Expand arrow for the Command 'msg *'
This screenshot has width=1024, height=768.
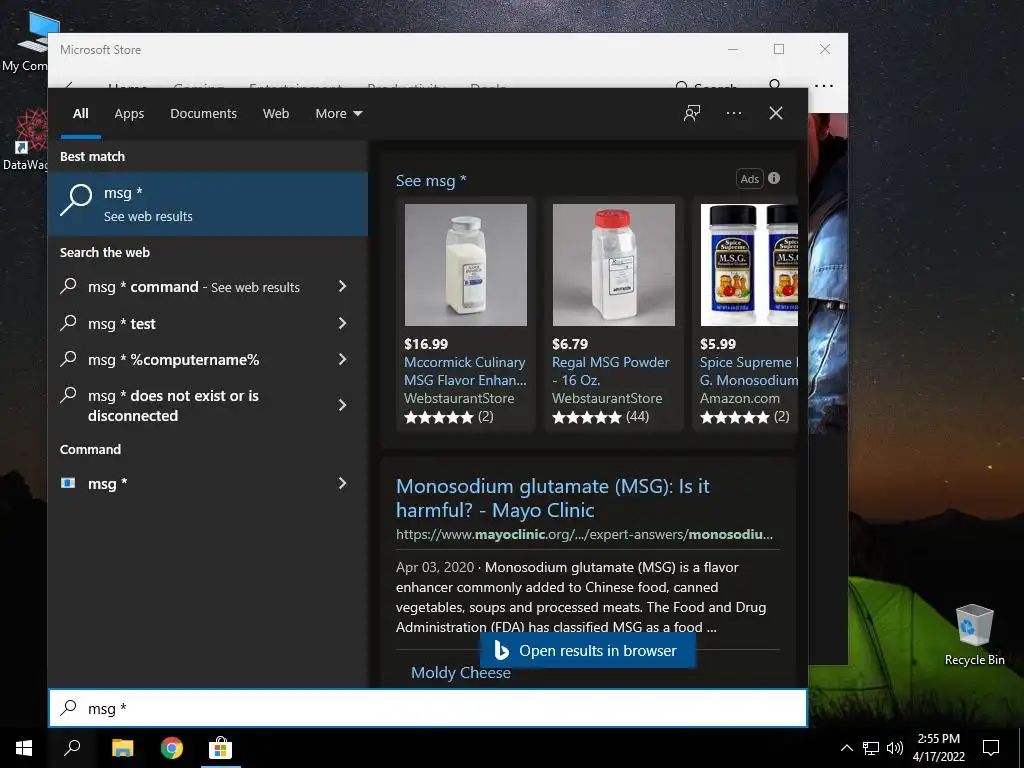click(x=343, y=483)
